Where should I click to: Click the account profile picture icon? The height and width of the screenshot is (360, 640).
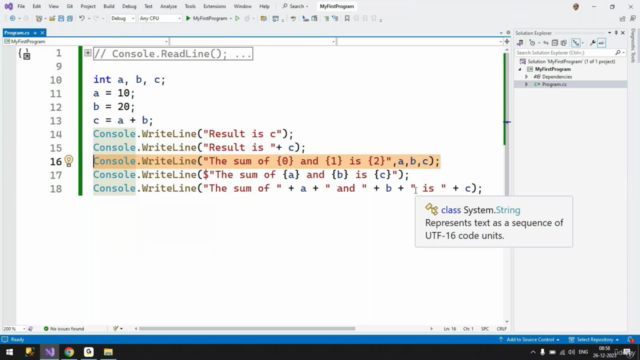(576, 7)
